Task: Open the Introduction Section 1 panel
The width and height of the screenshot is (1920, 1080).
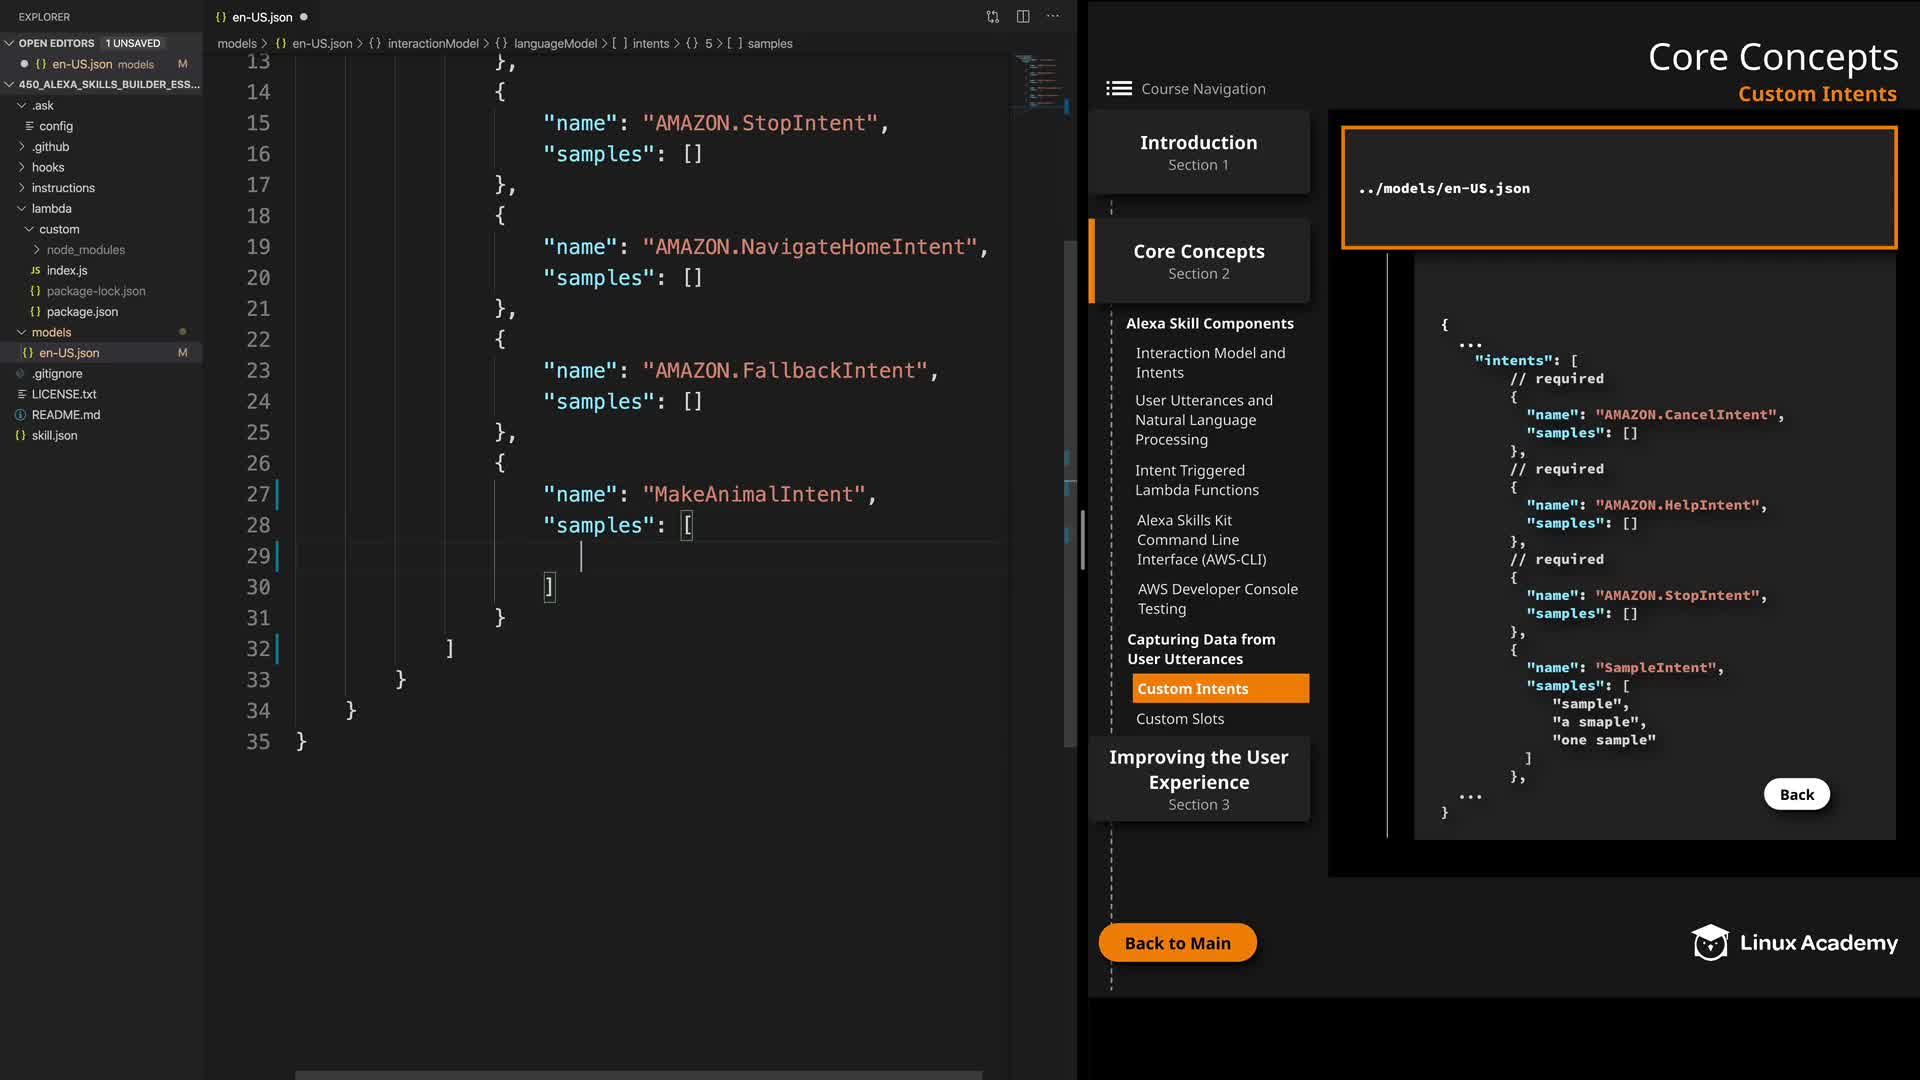Action: pyautogui.click(x=1198, y=152)
